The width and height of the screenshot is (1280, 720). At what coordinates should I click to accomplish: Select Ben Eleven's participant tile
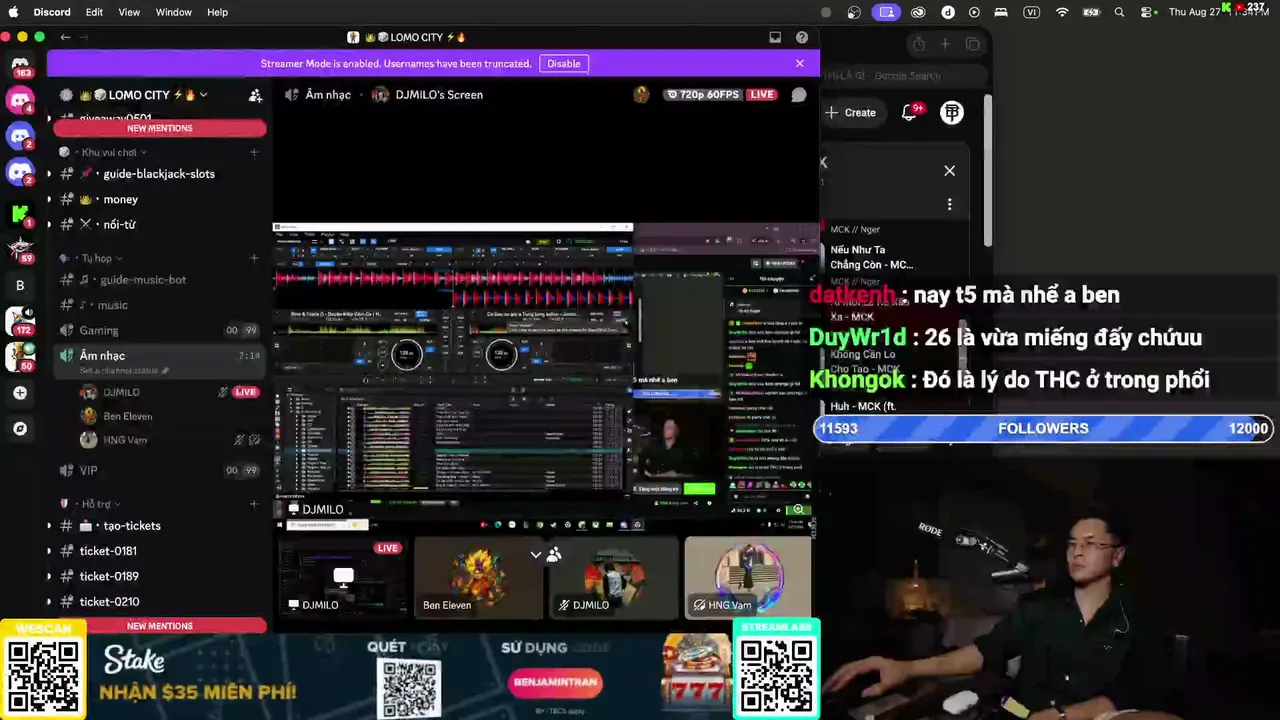click(479, 577)
